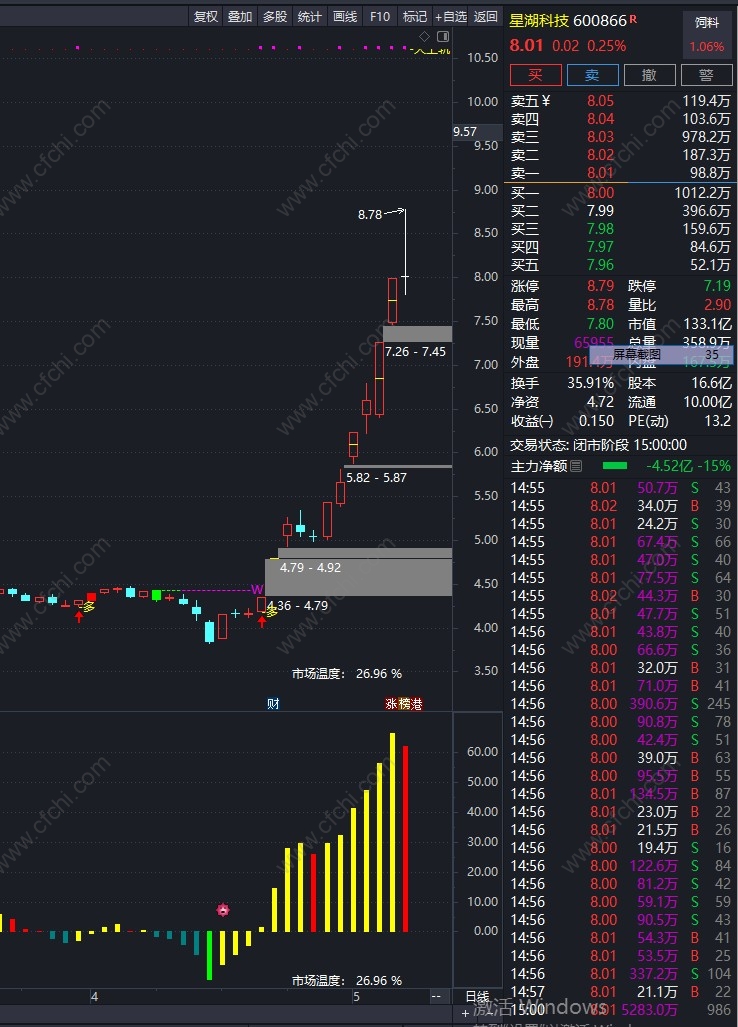Click the plus button at bottom bar

click(x=466, y=1013)
